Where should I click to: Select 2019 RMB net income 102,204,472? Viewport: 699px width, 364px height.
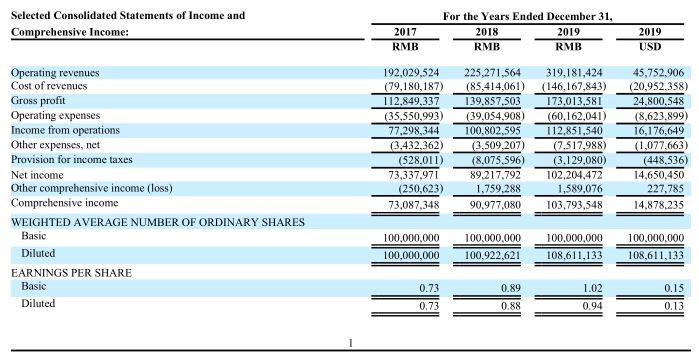[574, 175]
